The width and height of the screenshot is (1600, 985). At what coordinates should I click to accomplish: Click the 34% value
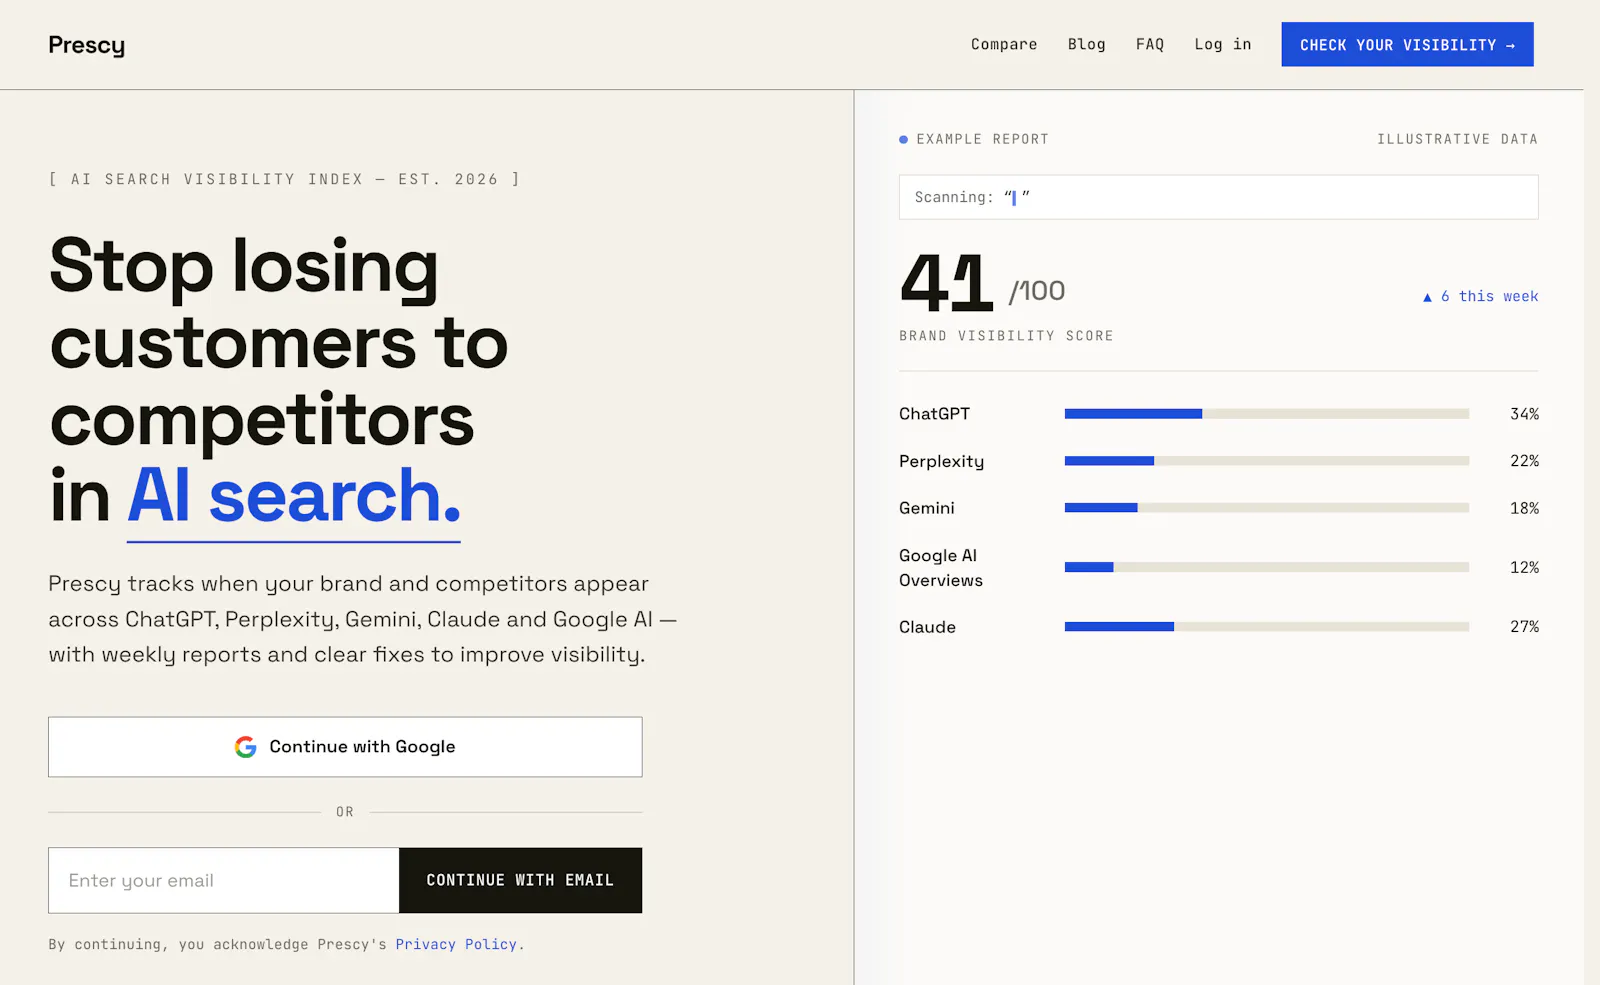1524,414
